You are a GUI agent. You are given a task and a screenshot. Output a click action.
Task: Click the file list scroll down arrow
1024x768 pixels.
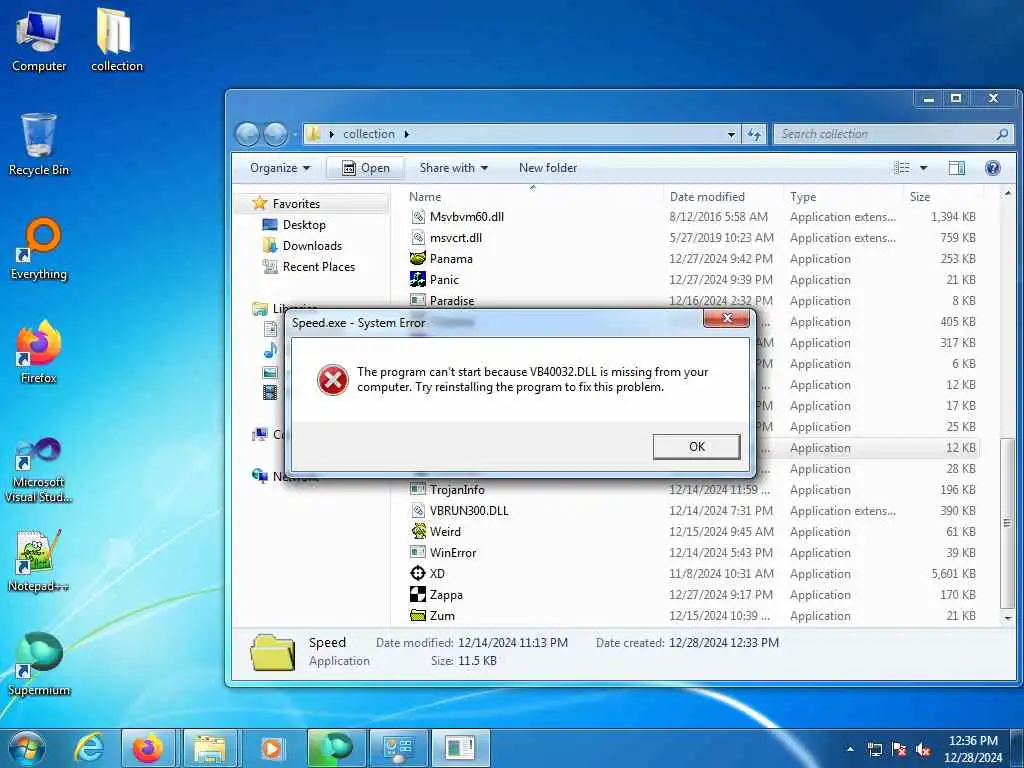1008,617
